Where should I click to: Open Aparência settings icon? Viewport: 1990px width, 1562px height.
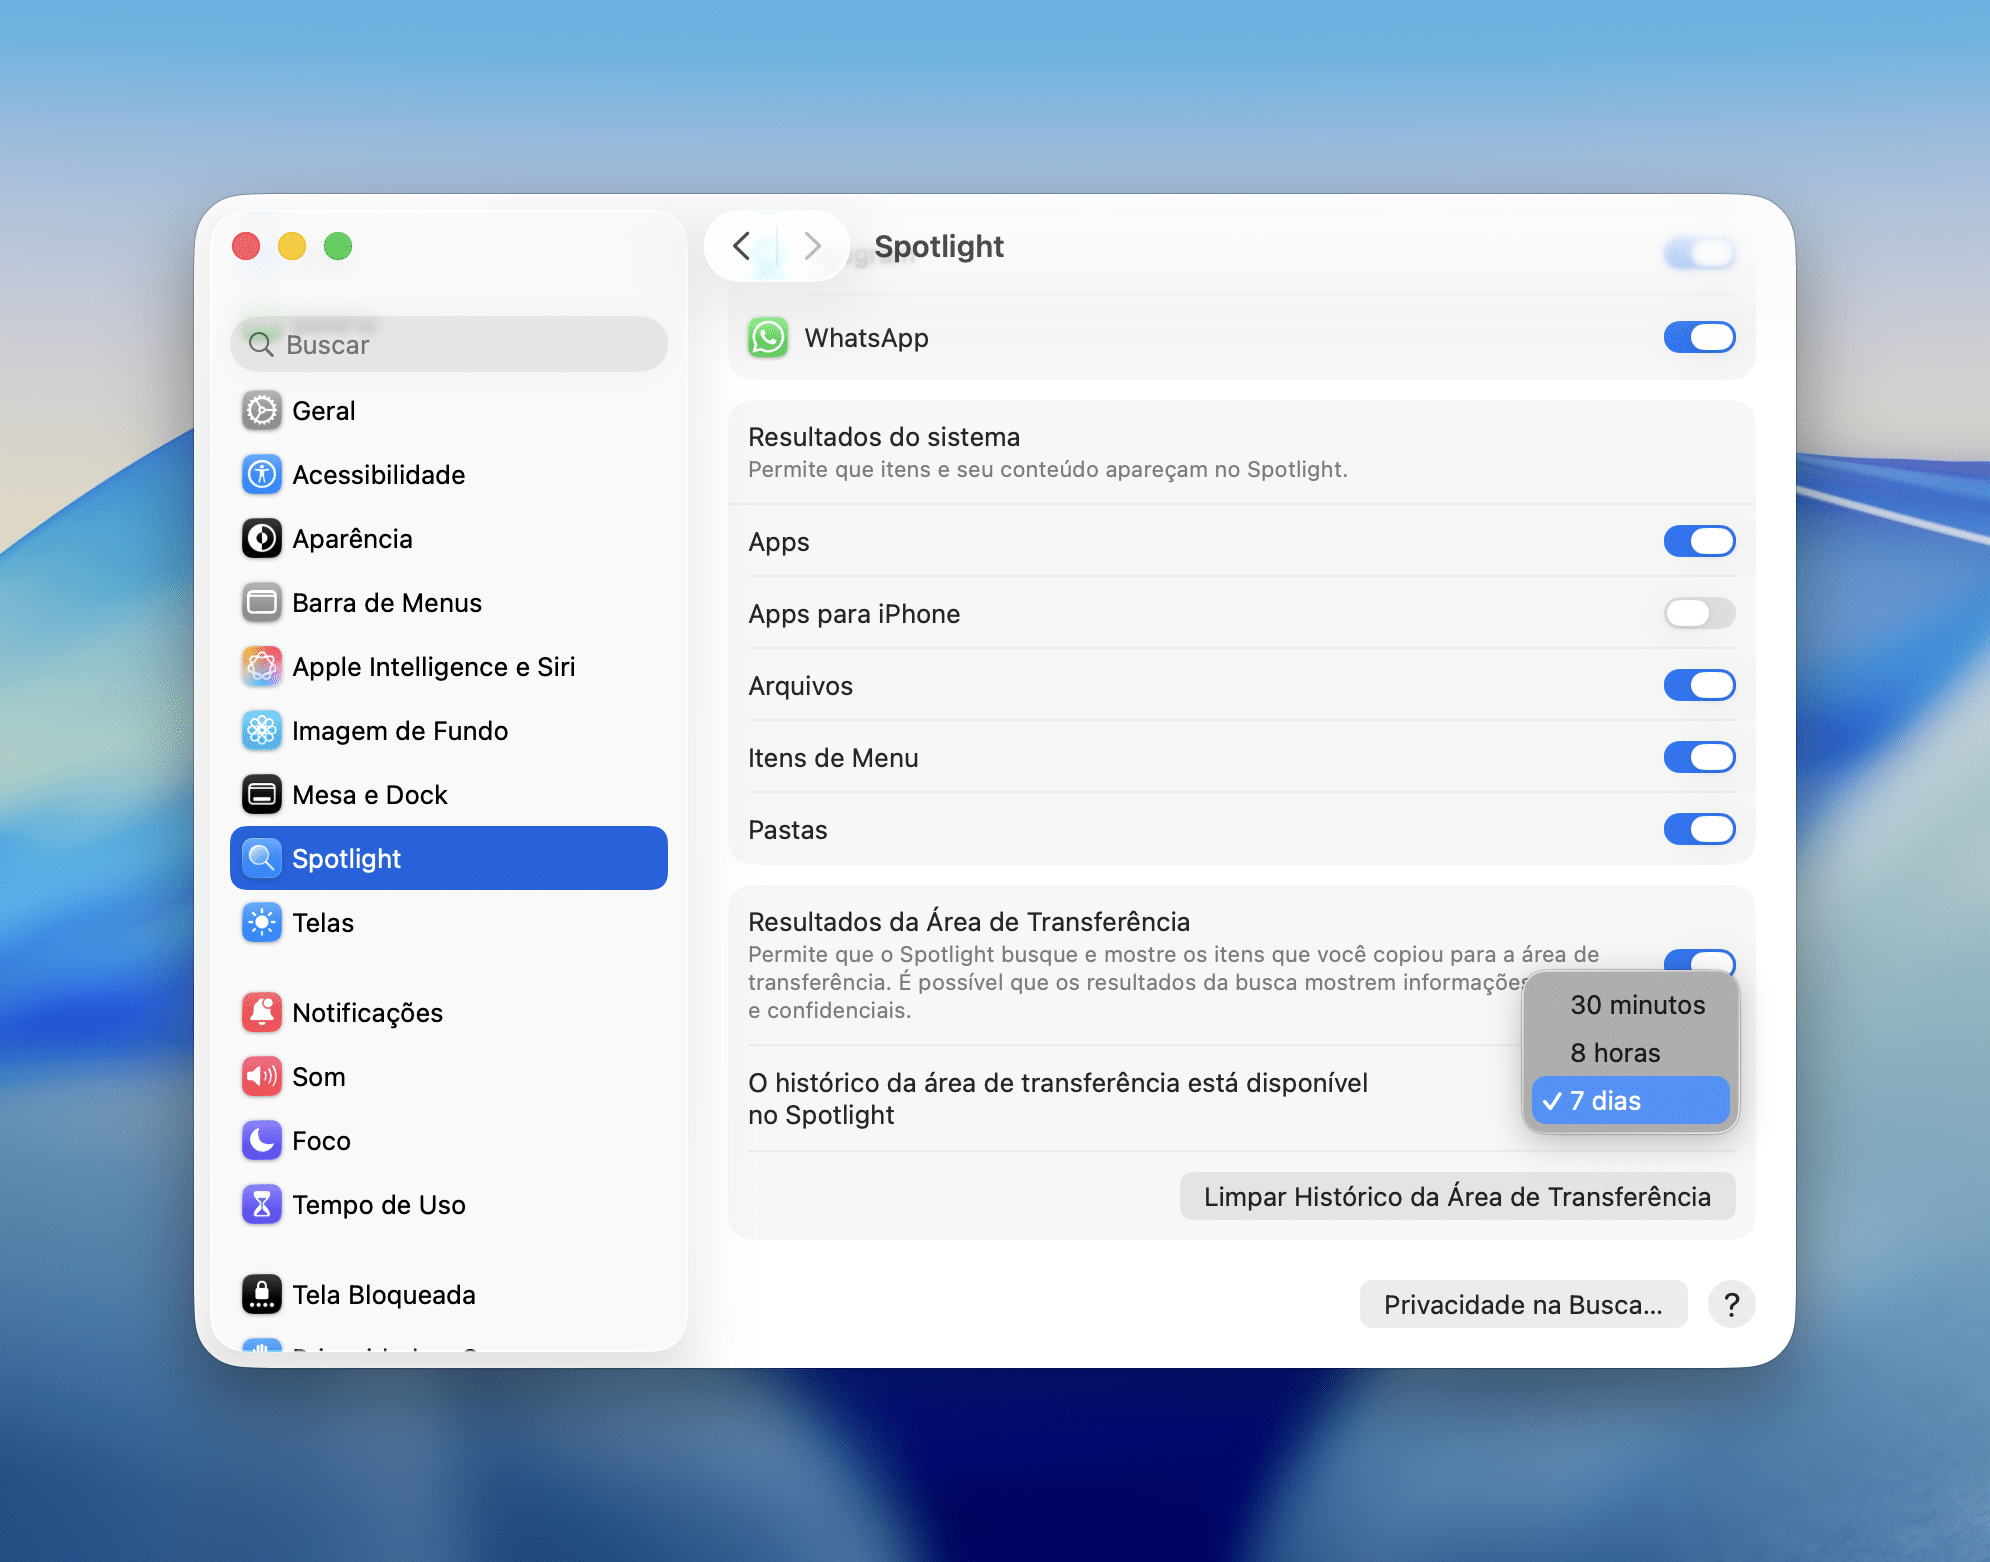(x=262, y=539)
